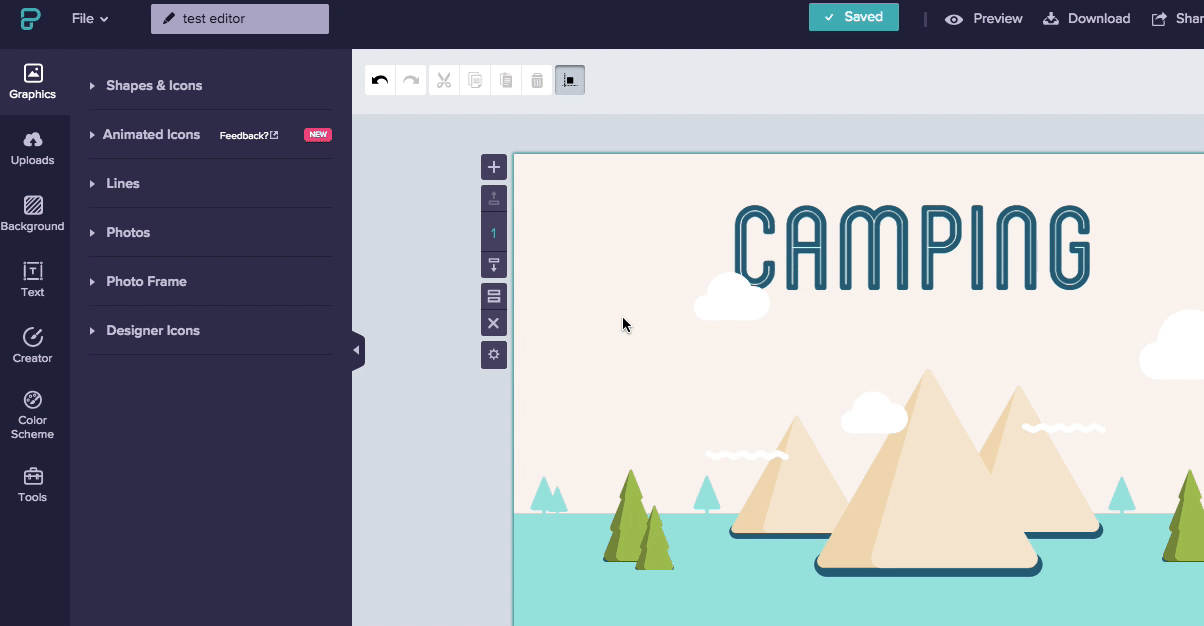
Task: Open the Color Scheme sidebar tab
Action: pos(33,415)
